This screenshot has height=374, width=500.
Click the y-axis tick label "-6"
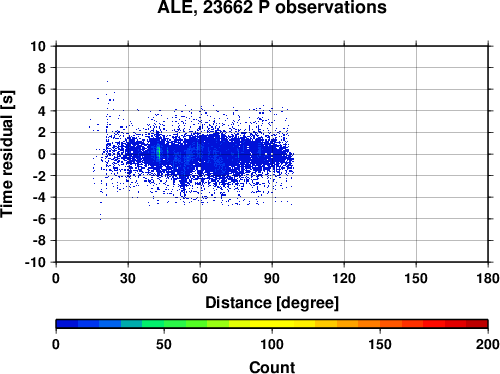[39, 219]
